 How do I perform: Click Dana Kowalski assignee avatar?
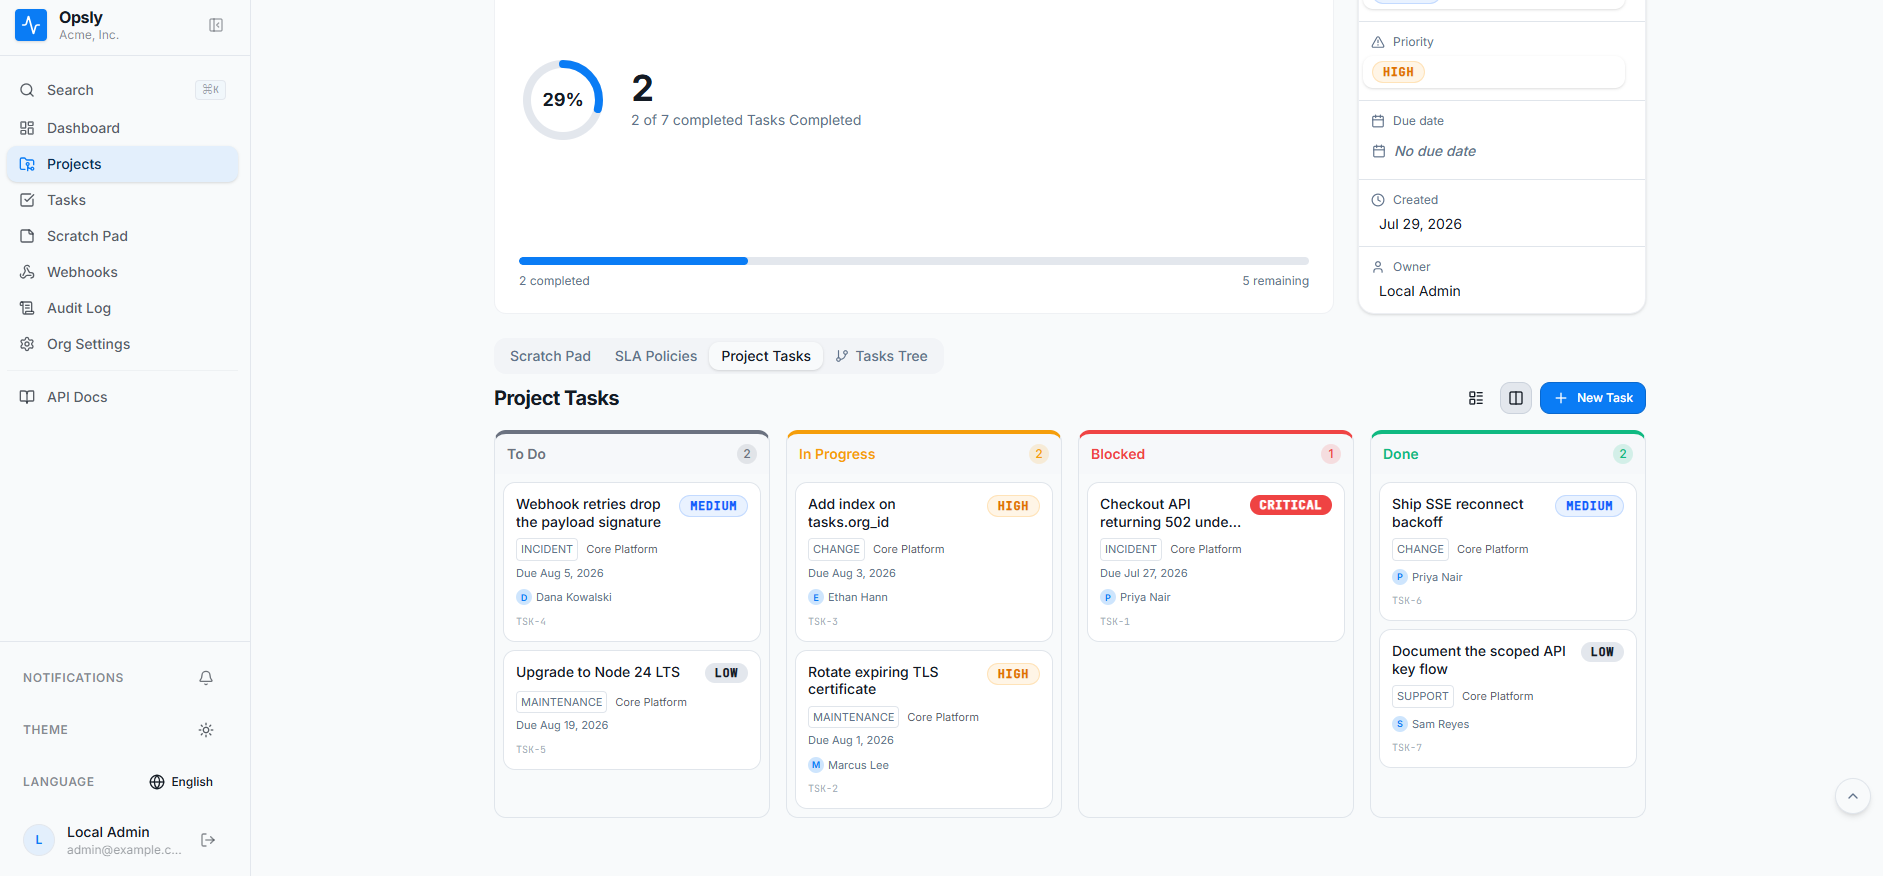pyautogui.click(x=524, y=597)
